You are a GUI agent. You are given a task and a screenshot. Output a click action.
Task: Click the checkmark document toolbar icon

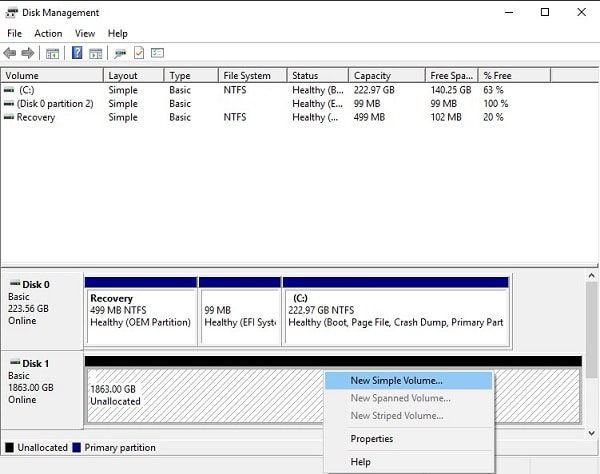[x=139, y=53]
